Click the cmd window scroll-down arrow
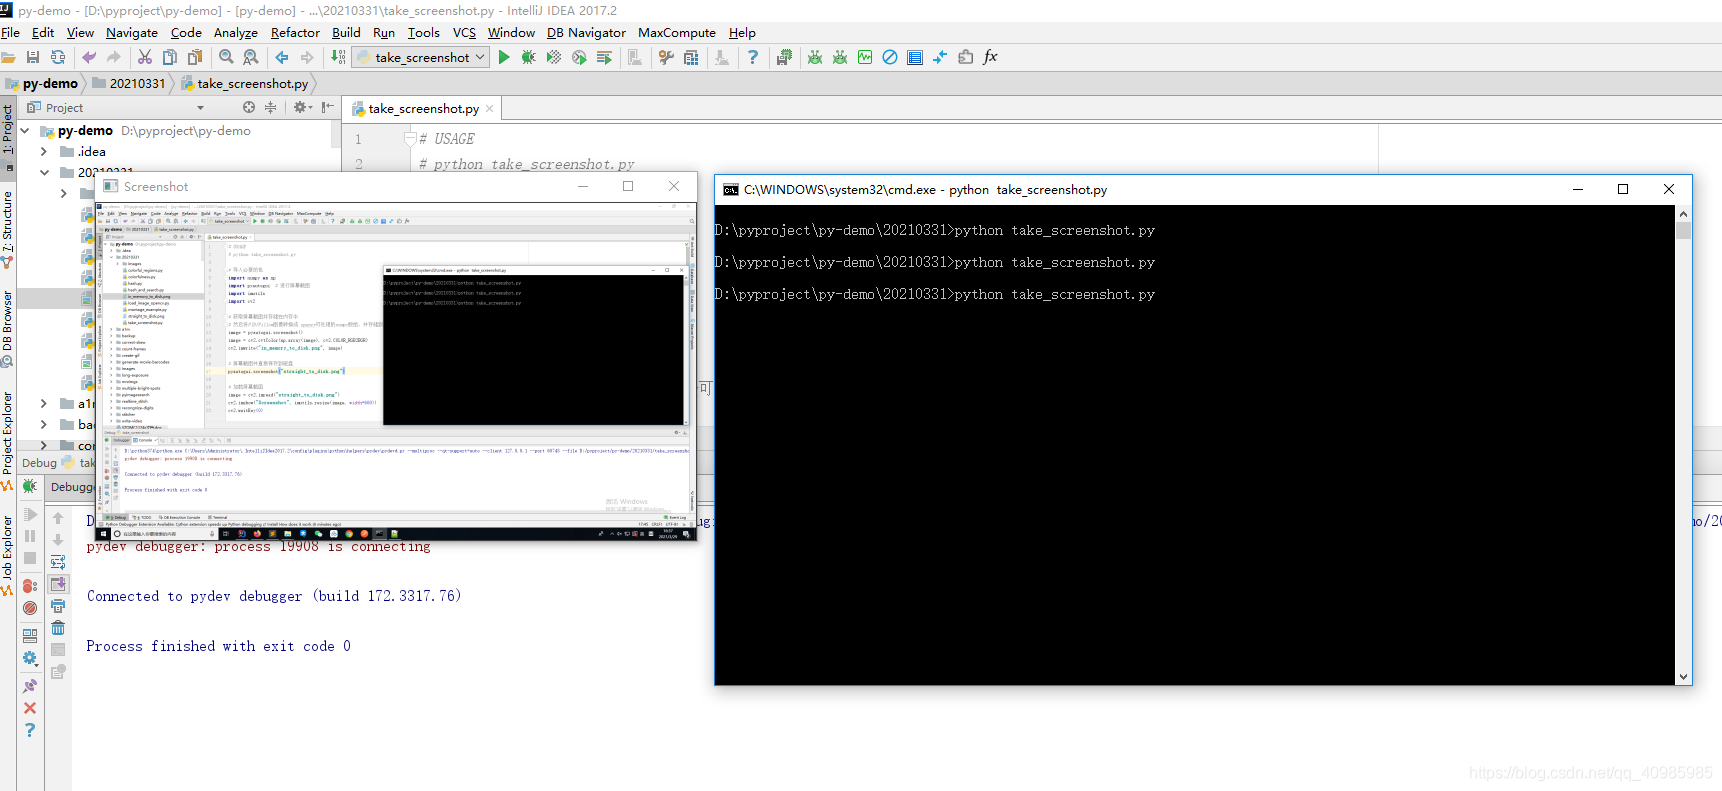This screenshot has width=1722, height=791. tap(1683, 677)
